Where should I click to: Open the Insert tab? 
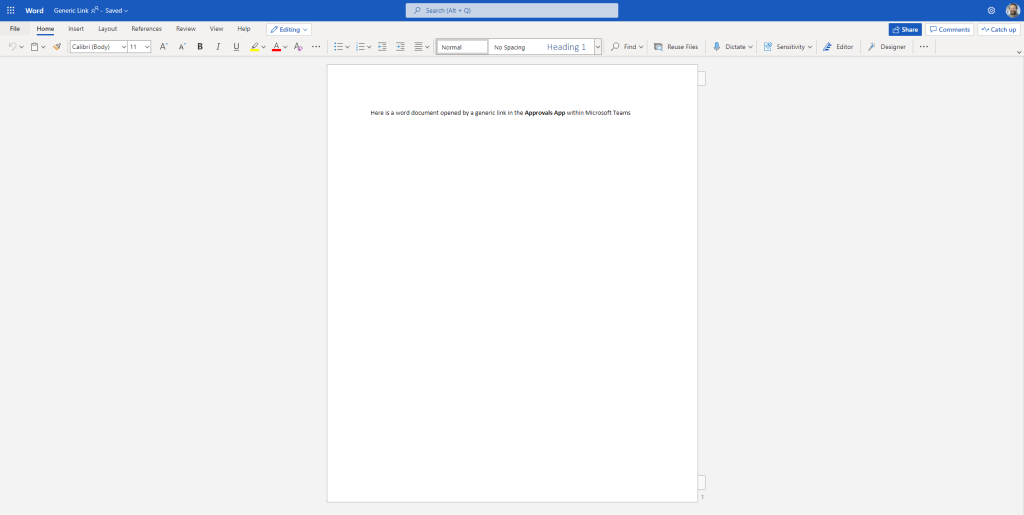(x=76, y=29)
